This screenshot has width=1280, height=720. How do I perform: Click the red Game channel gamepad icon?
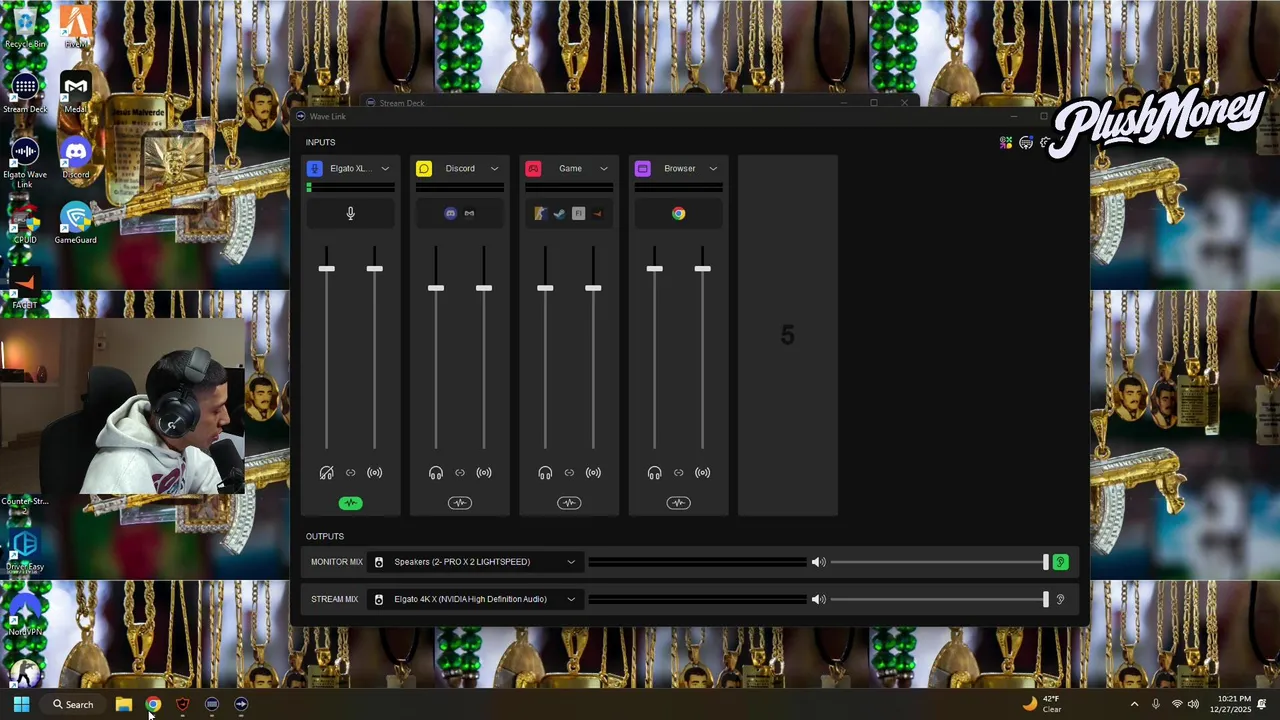click(x=533, y=168)
